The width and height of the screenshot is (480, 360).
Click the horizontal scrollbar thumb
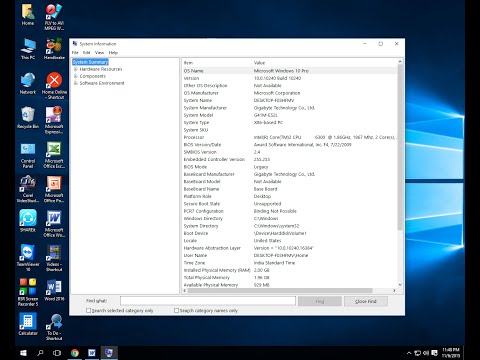tap(280, 291)
